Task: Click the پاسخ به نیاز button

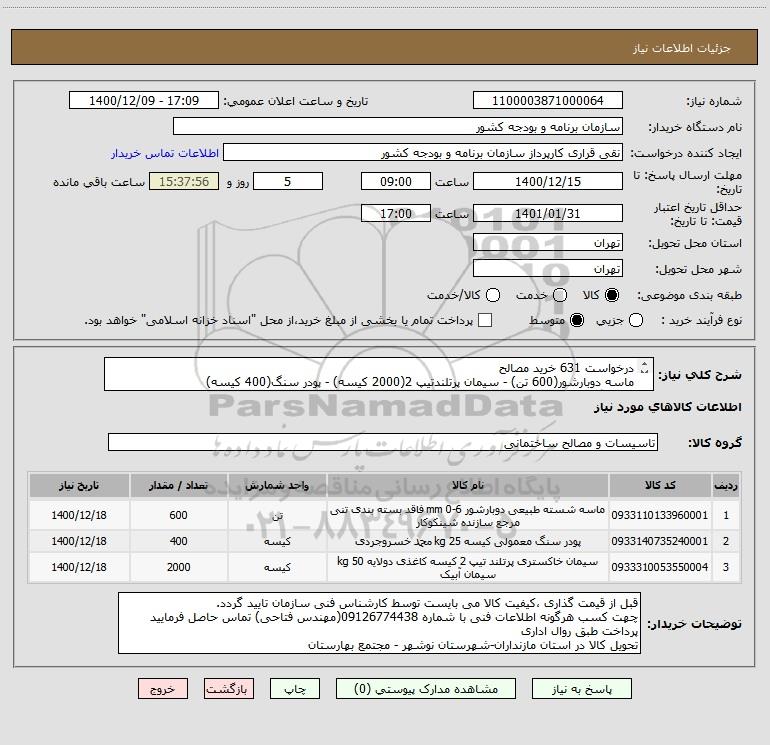Action: 582,689
